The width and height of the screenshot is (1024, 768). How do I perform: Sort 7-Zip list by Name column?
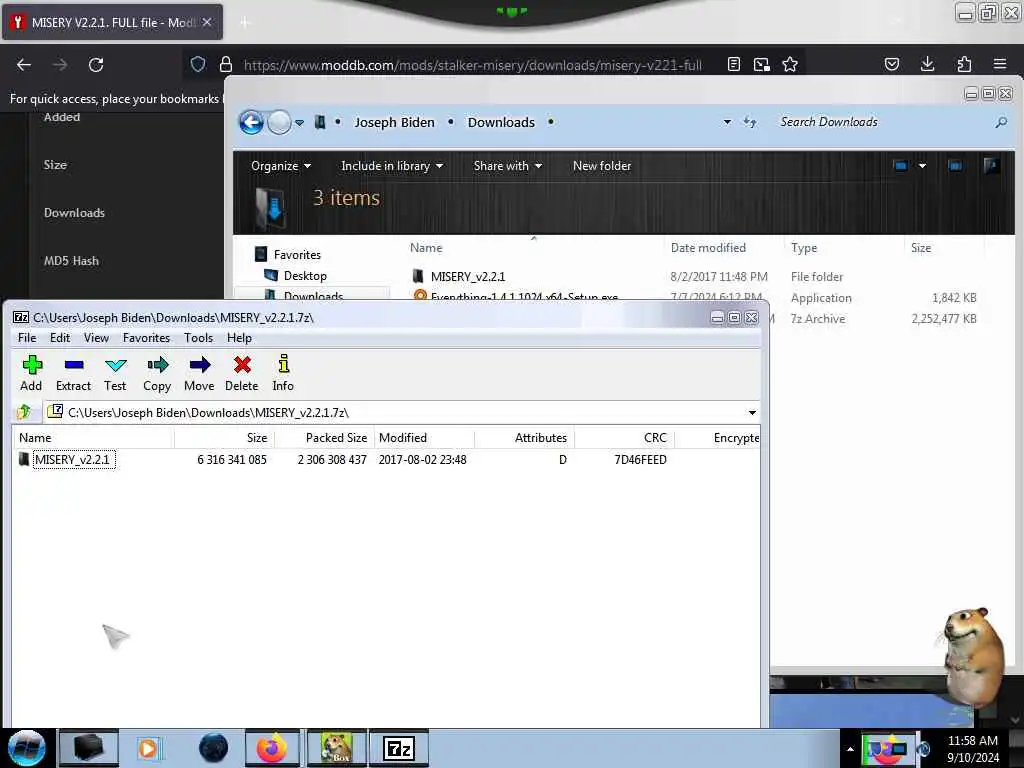(x=93, y=438)
